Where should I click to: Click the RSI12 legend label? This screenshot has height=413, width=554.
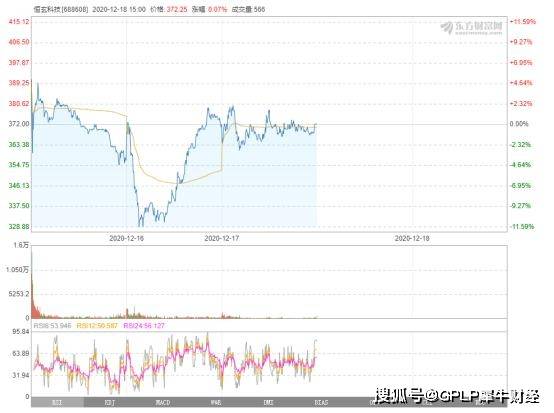pyautogui.click(x=97, y=326)
